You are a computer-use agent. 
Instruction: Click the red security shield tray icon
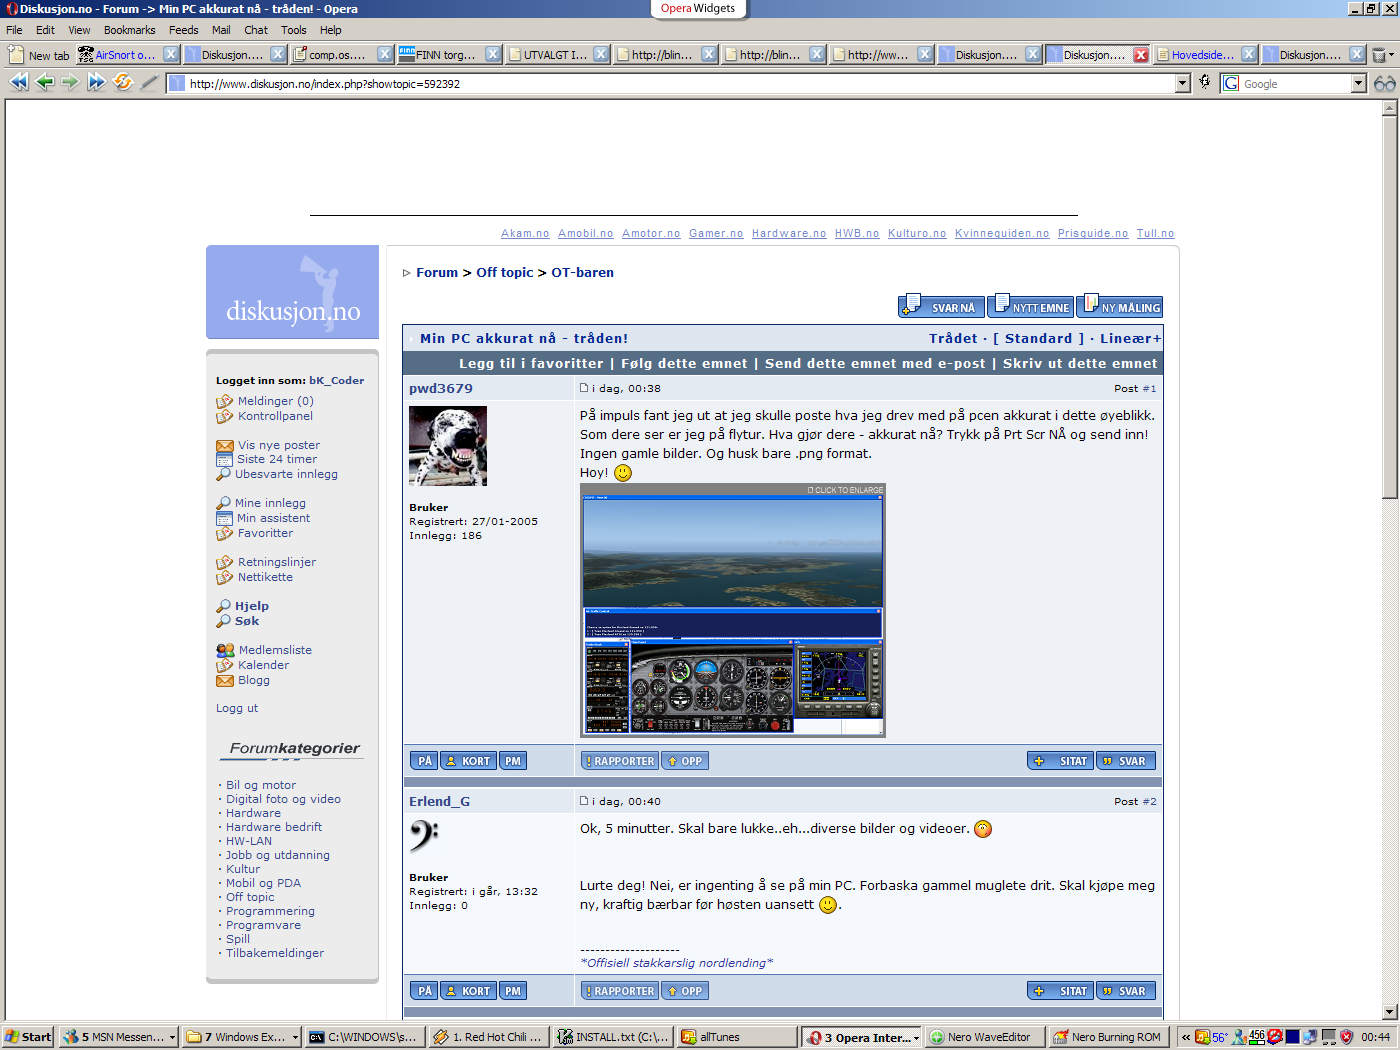tap(1346, 1037)
